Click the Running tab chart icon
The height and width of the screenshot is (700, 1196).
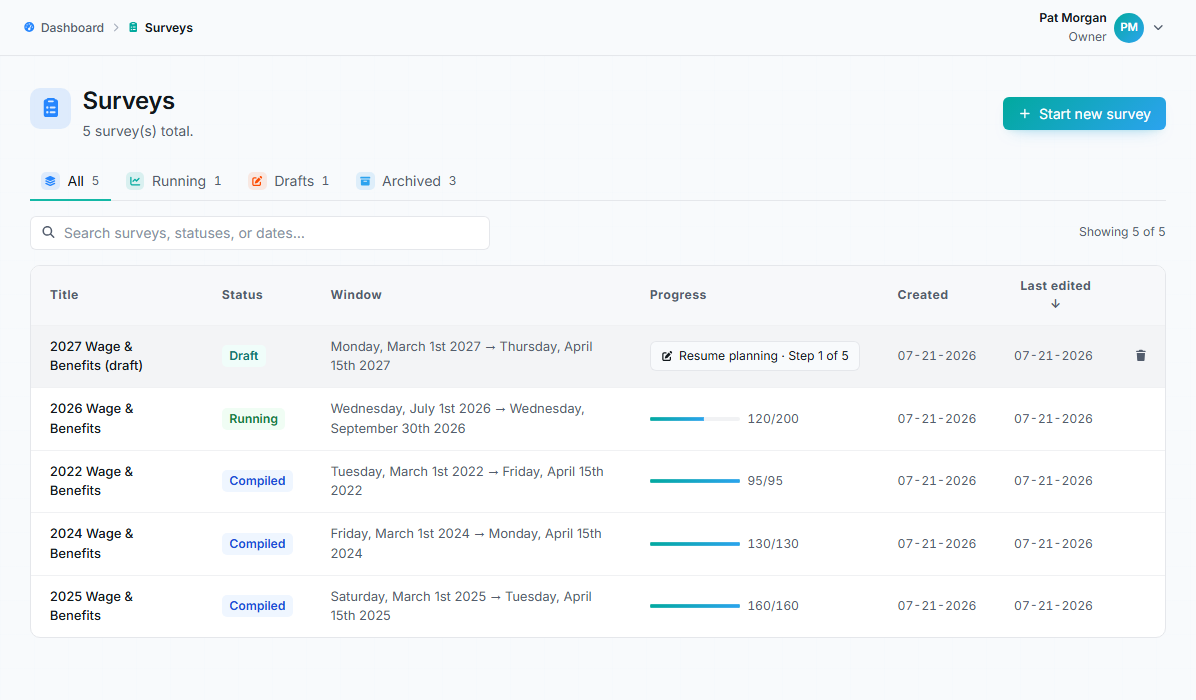point(135,181)
